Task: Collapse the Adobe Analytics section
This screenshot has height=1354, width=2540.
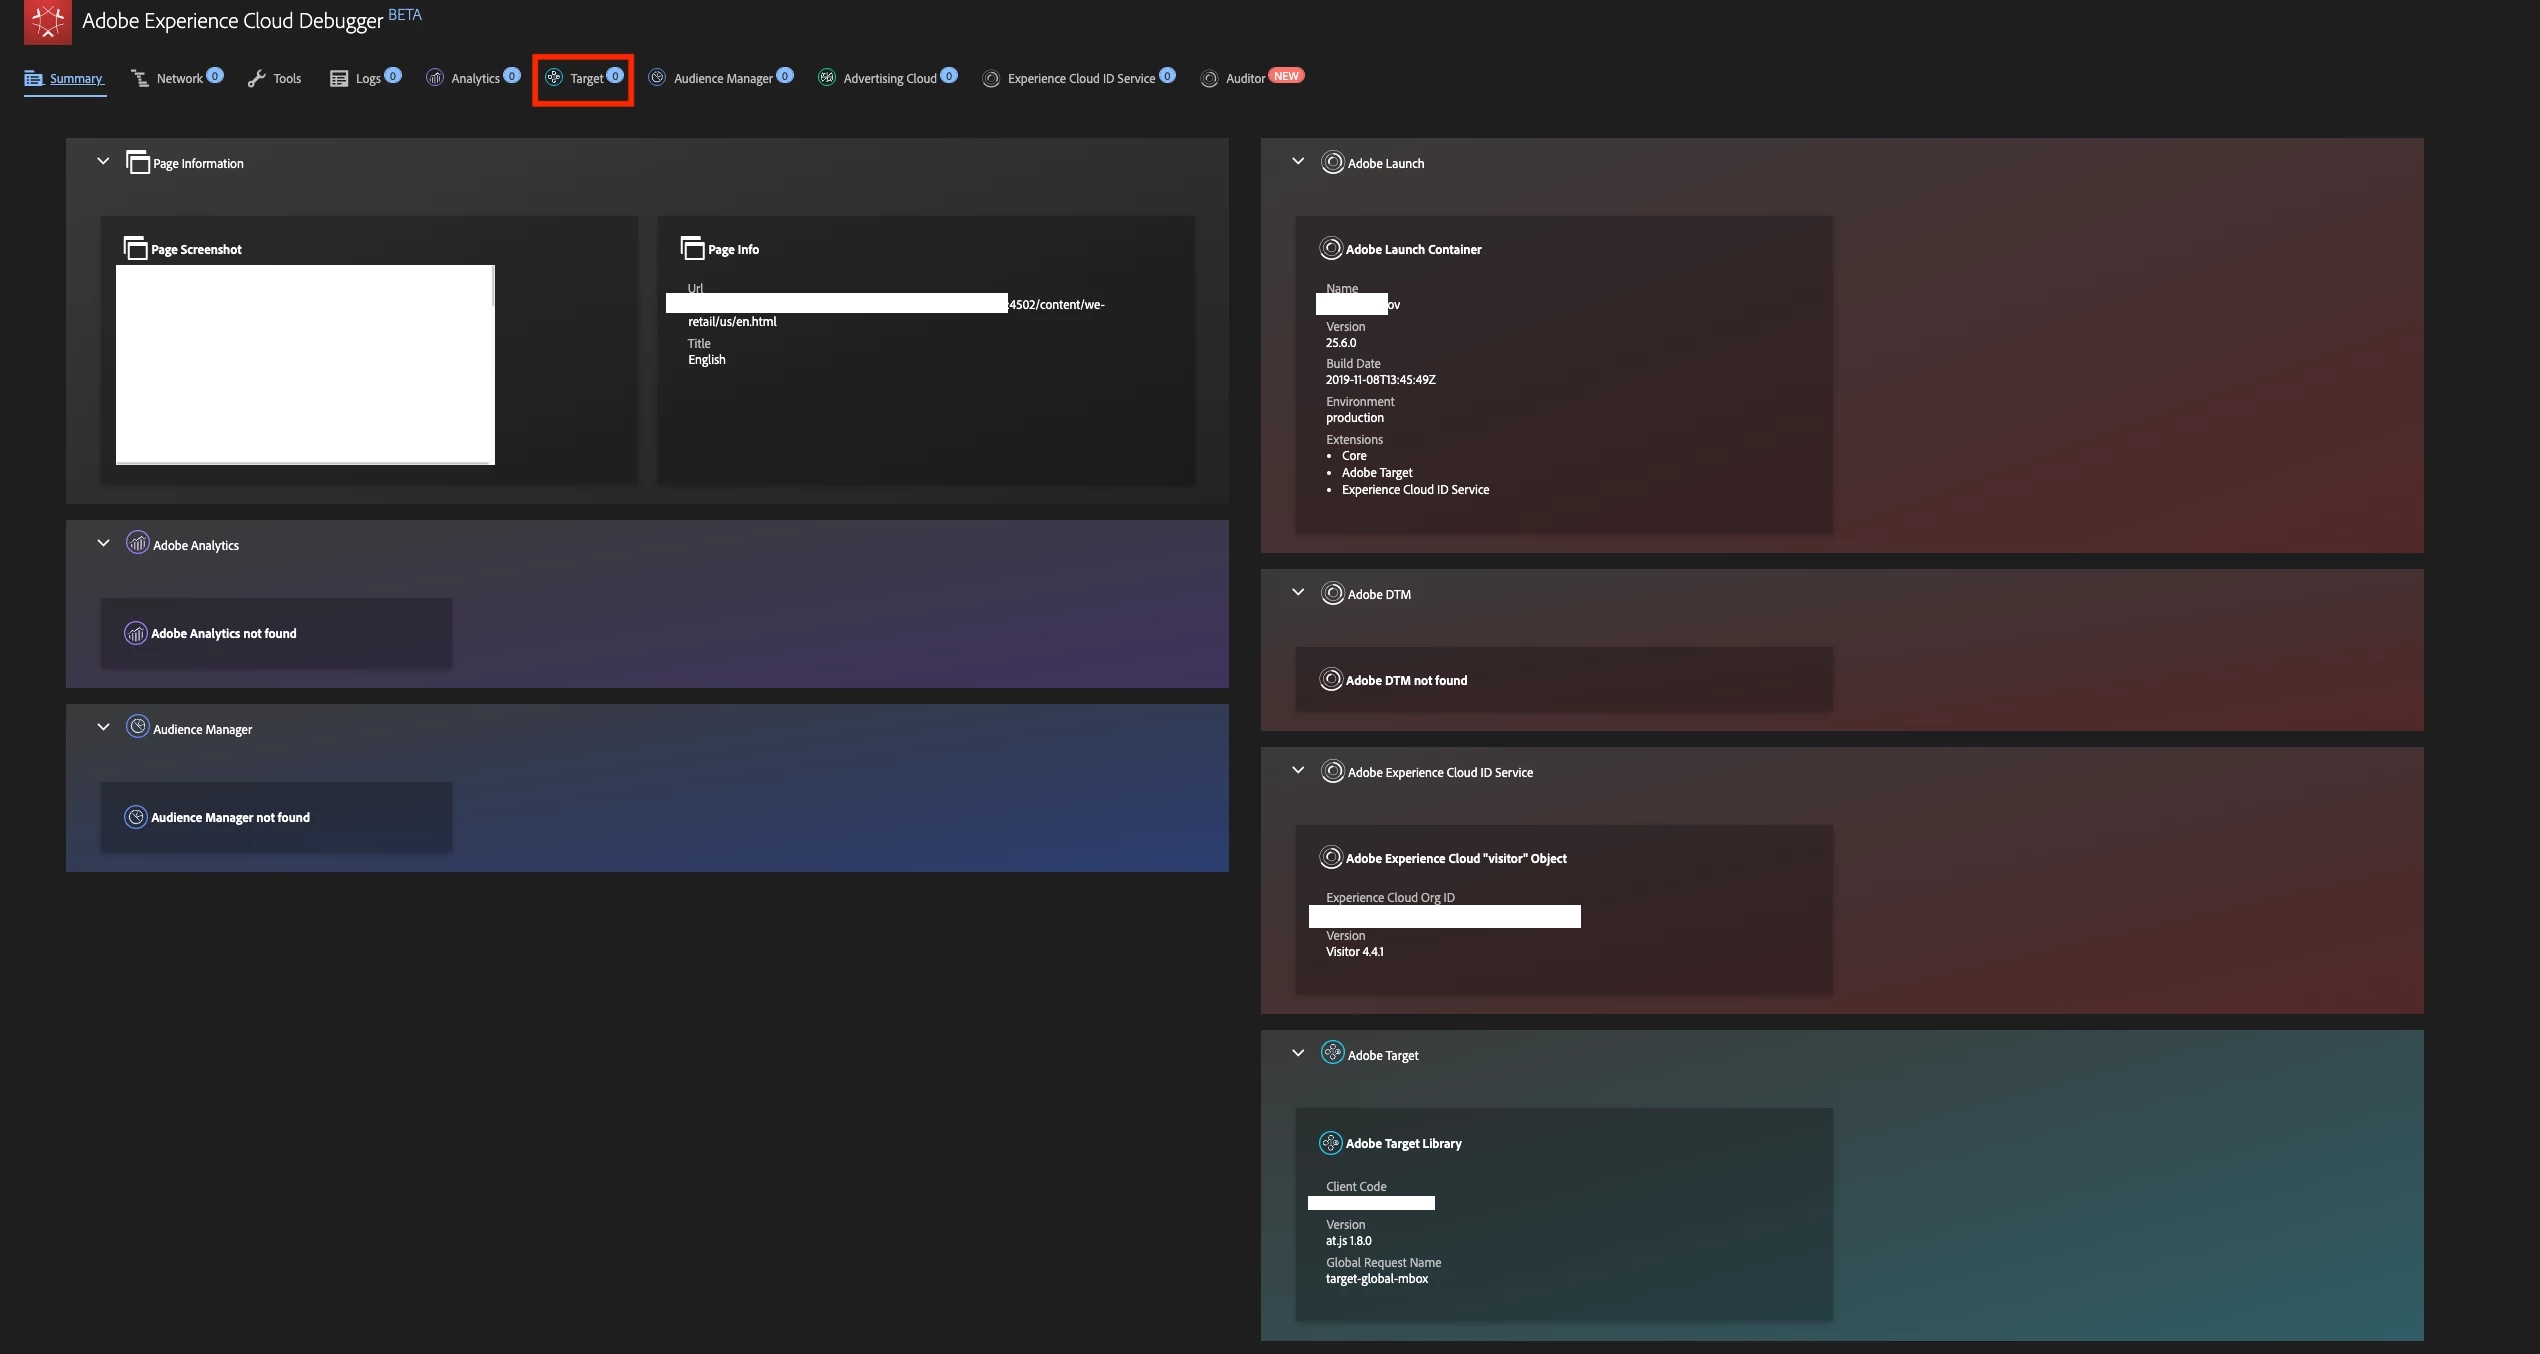Action: [x=103, y=543]
